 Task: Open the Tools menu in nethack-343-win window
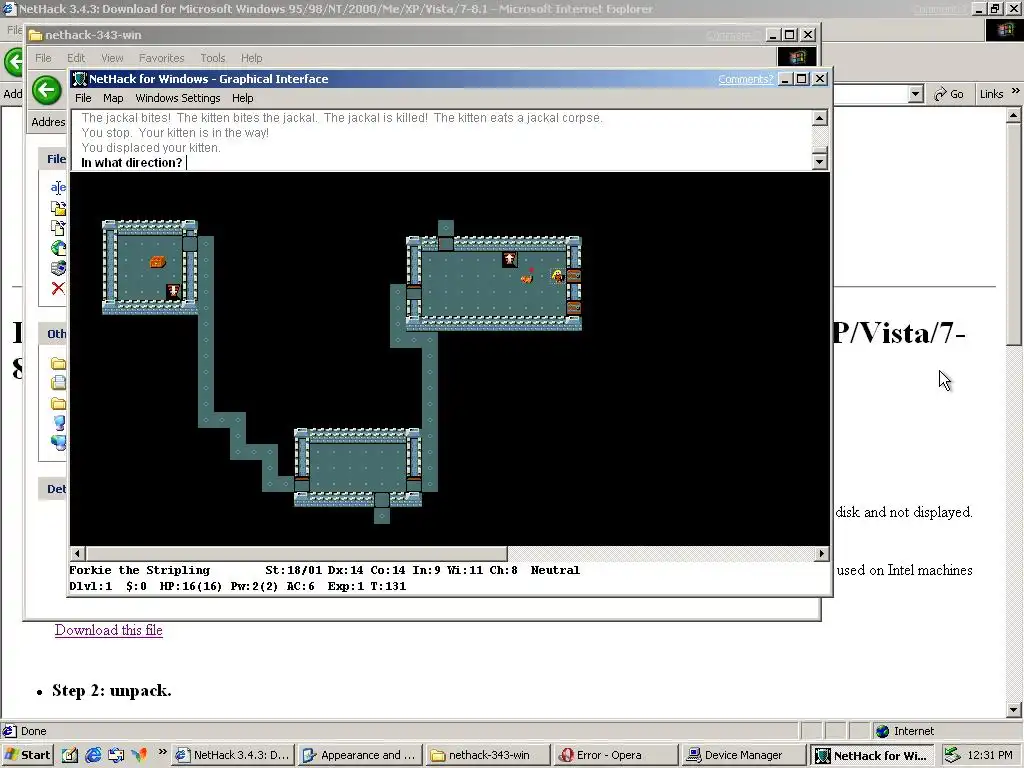212,58
